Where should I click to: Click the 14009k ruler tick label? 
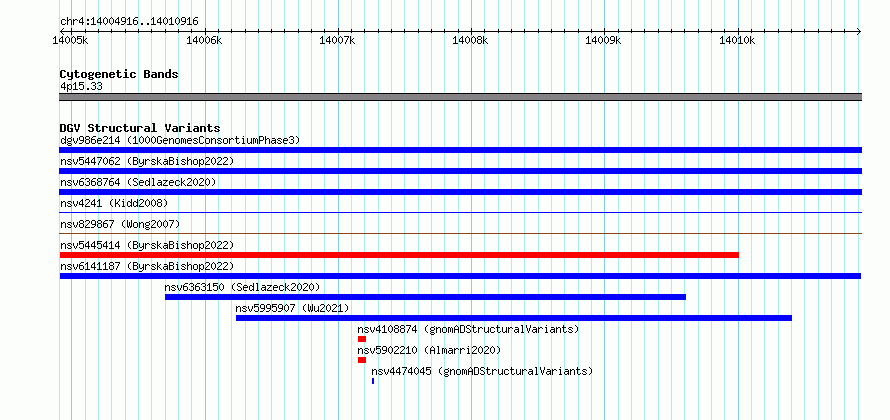pyautogui.click(x=604, y=40)
